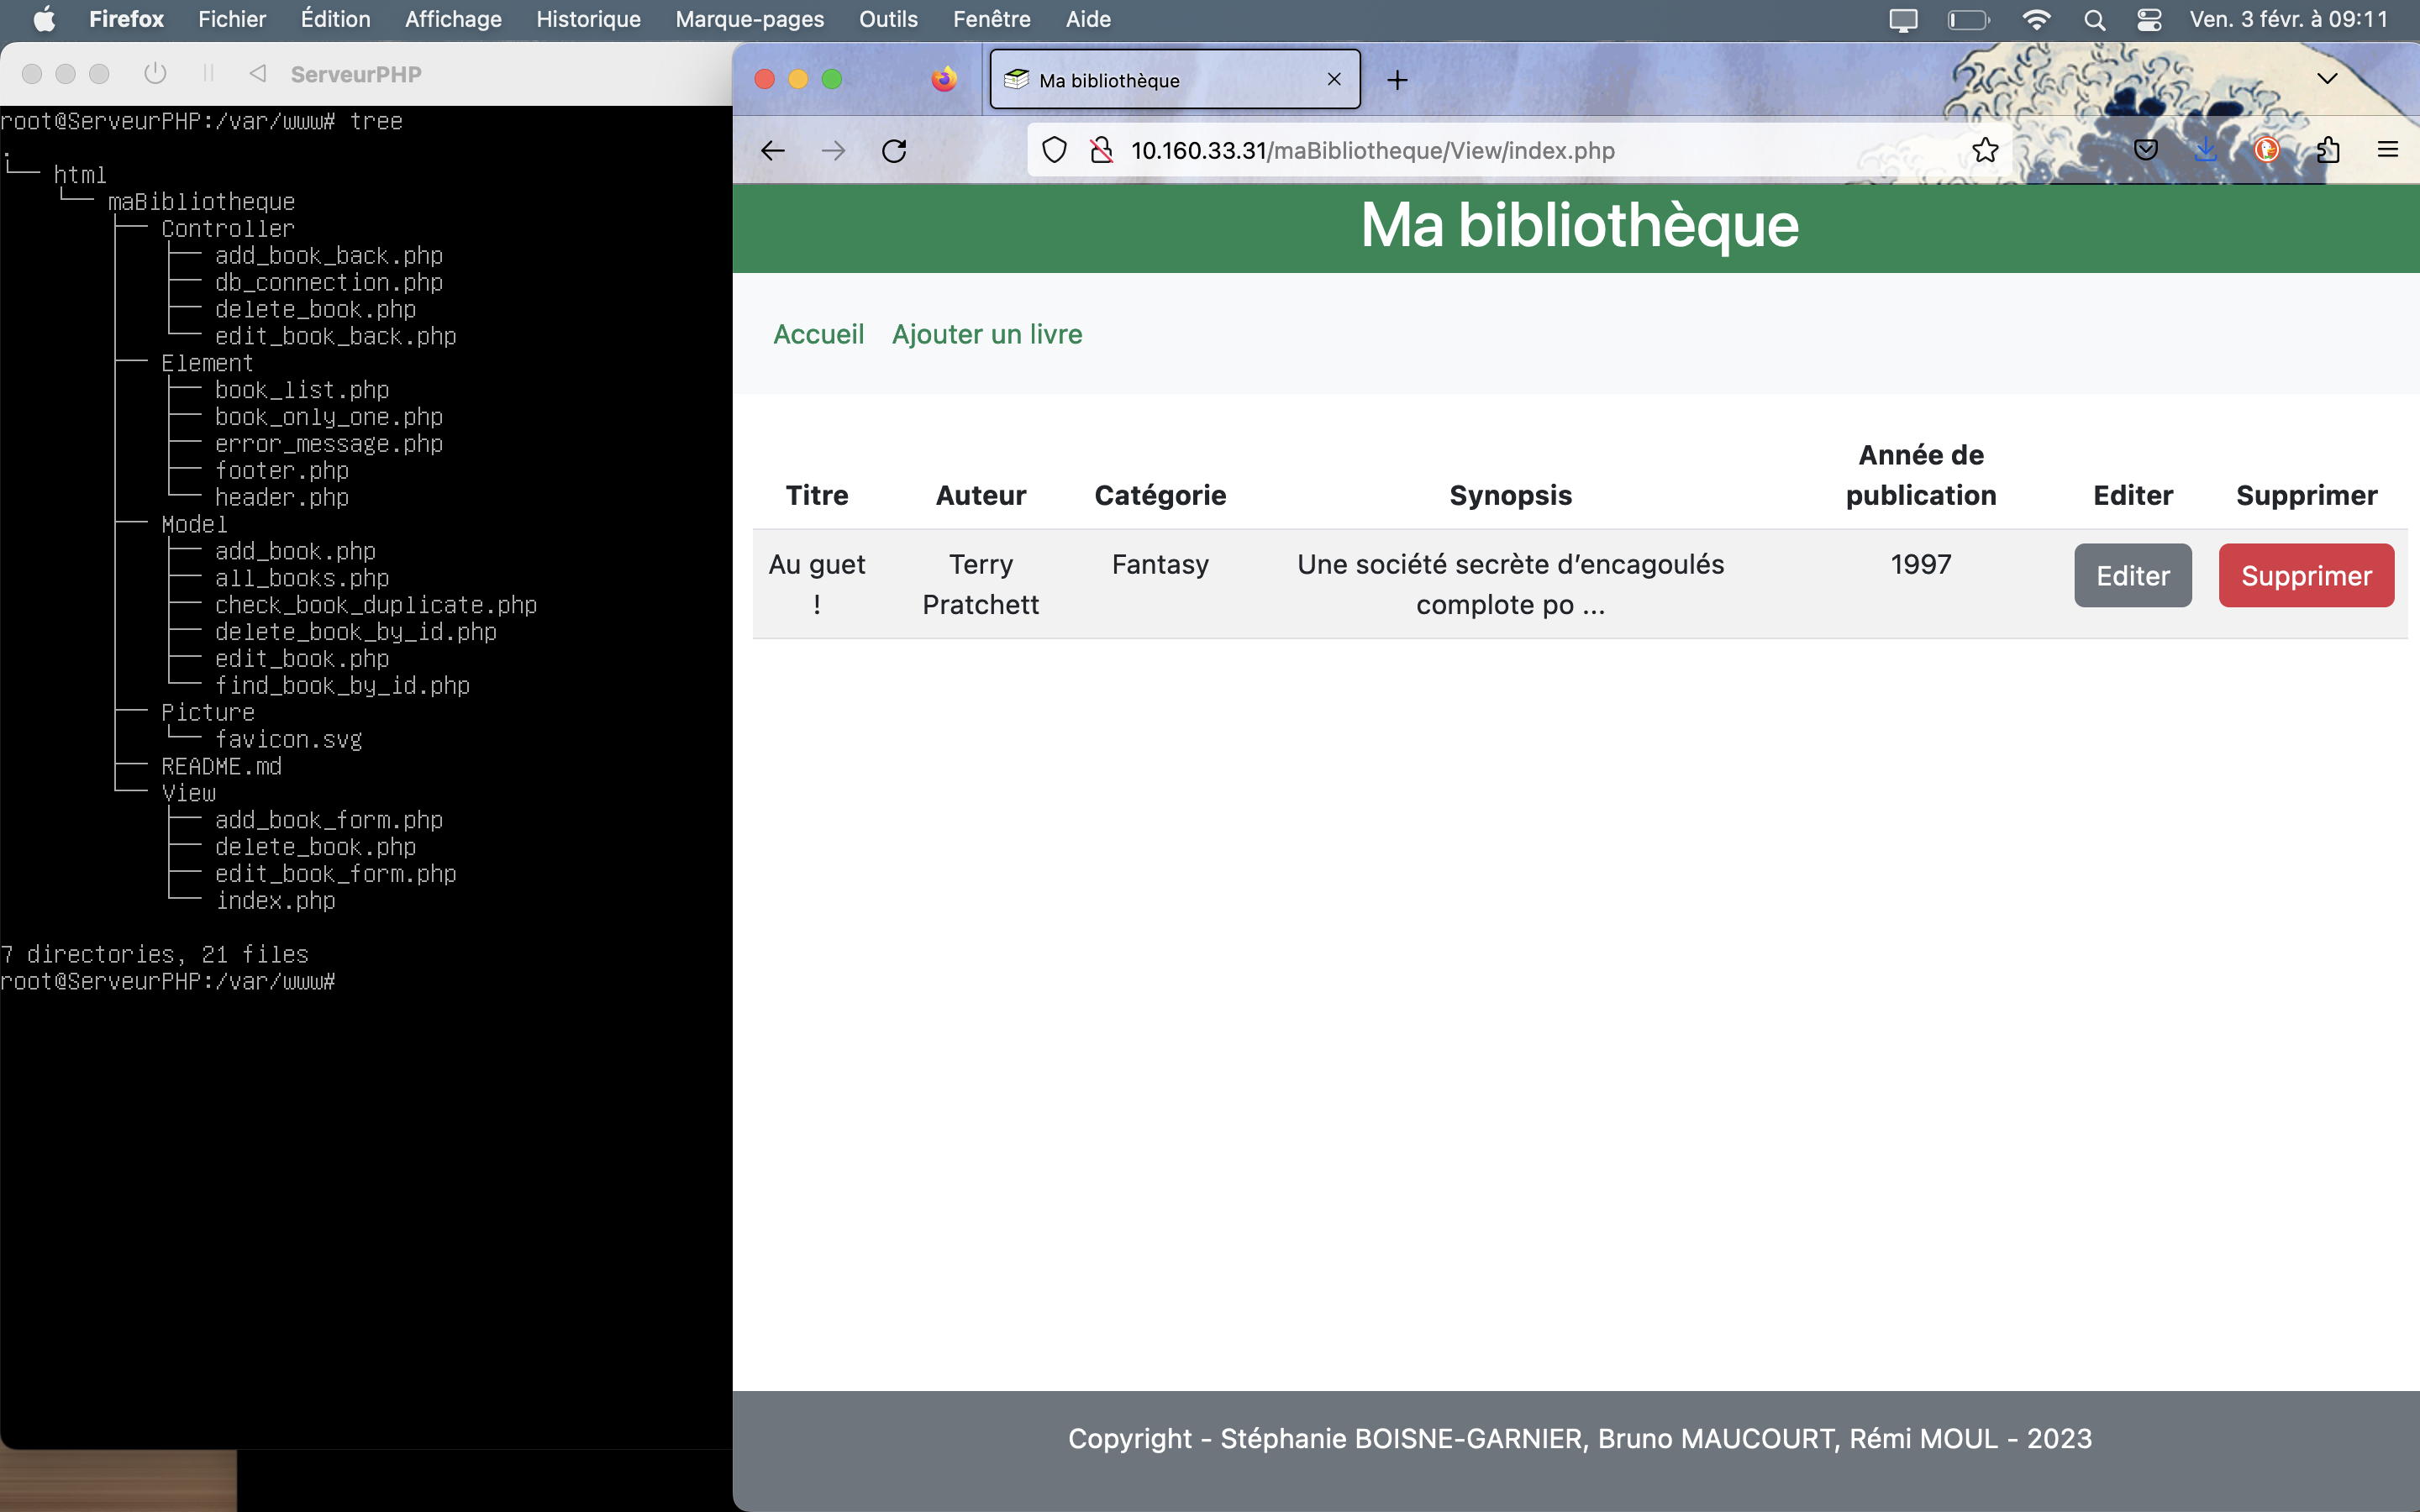Open the Marque-pages menu
The width and height of the screenshot is (2420, 1512).
749,20
